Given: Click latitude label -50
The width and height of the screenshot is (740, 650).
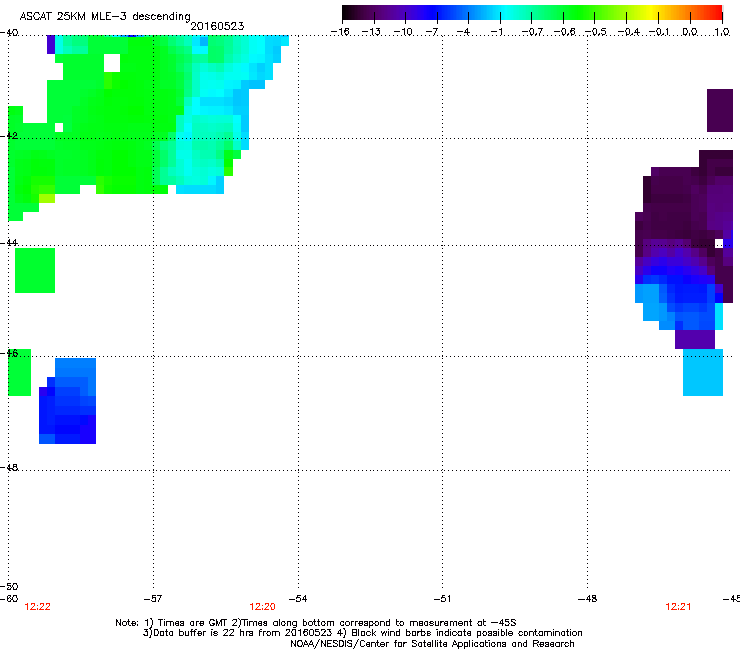Looking at the screenshot, I should 9,587.
